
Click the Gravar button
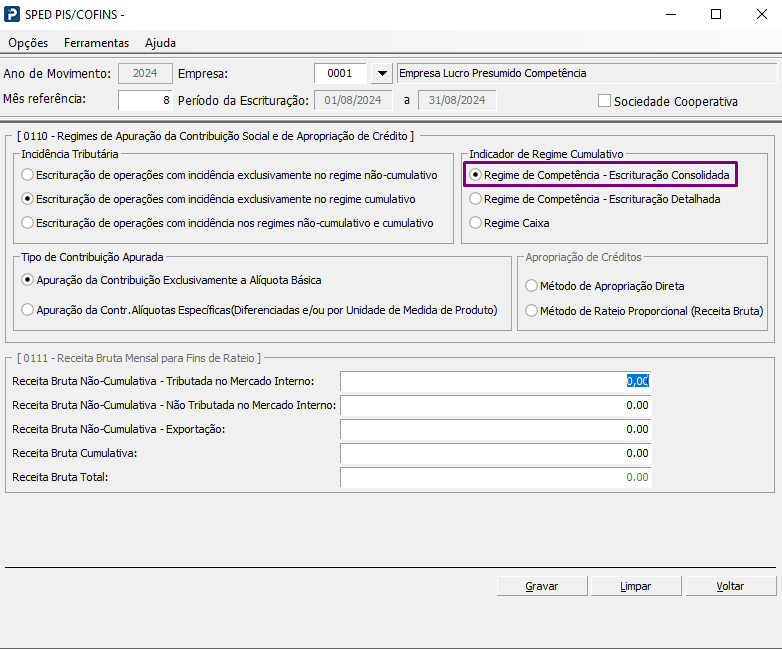point(542,586)
